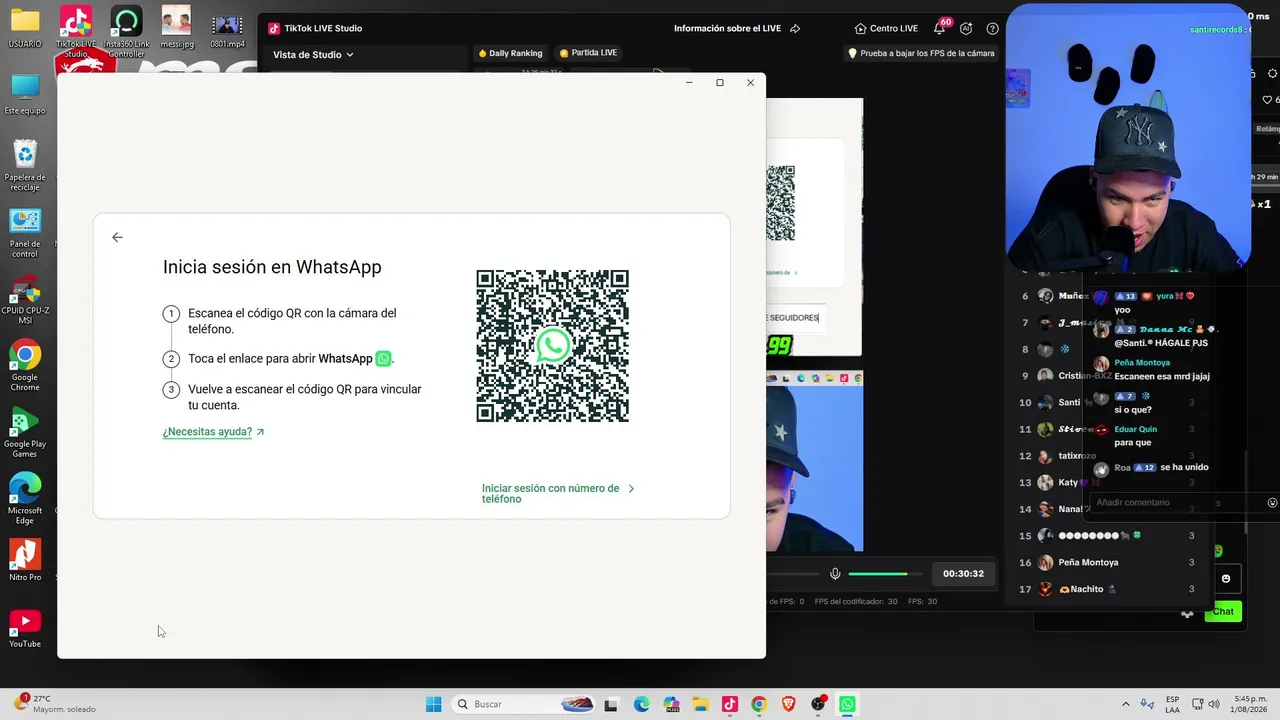Open Microsoft 365 Copilot from the taskbar
Screen dimensions: 1280x720
[671, 704]
